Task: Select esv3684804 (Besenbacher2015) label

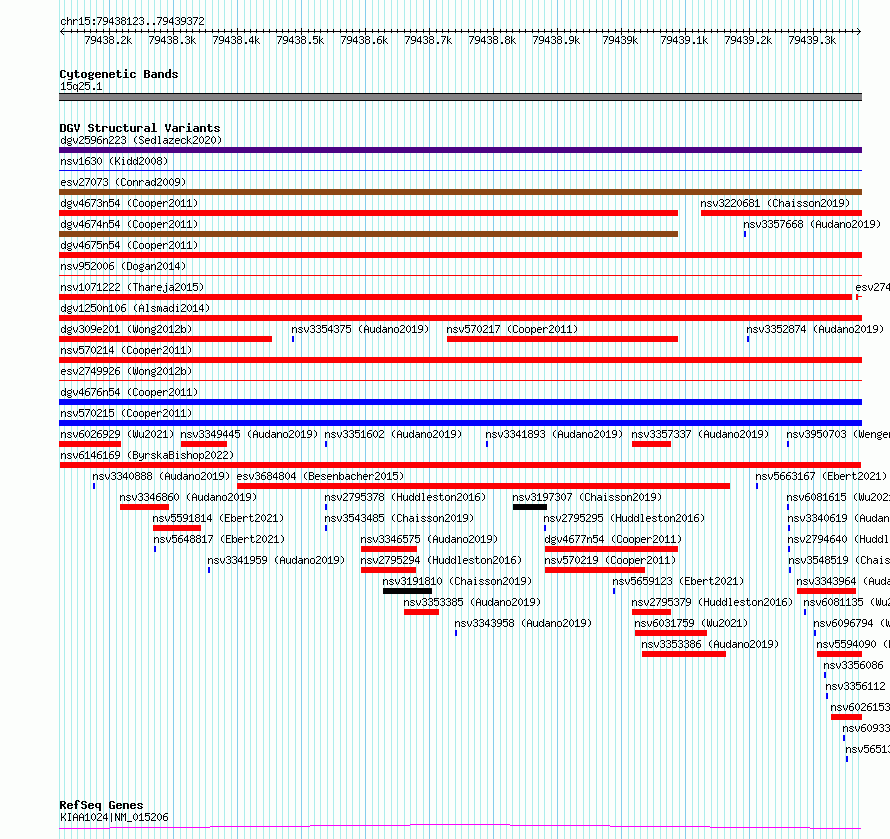Action: coord(320,476)
